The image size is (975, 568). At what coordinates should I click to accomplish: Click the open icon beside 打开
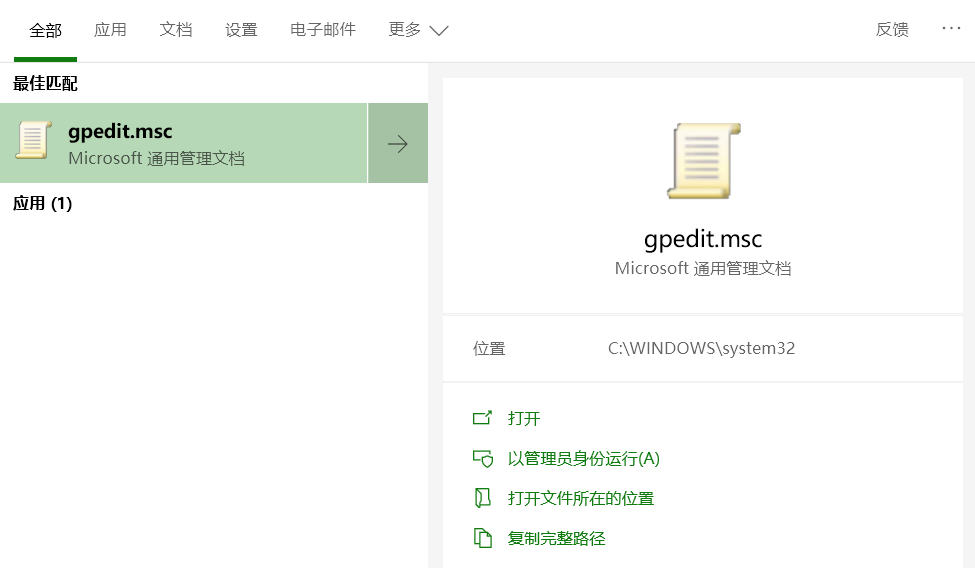click(x=483, y=418)
